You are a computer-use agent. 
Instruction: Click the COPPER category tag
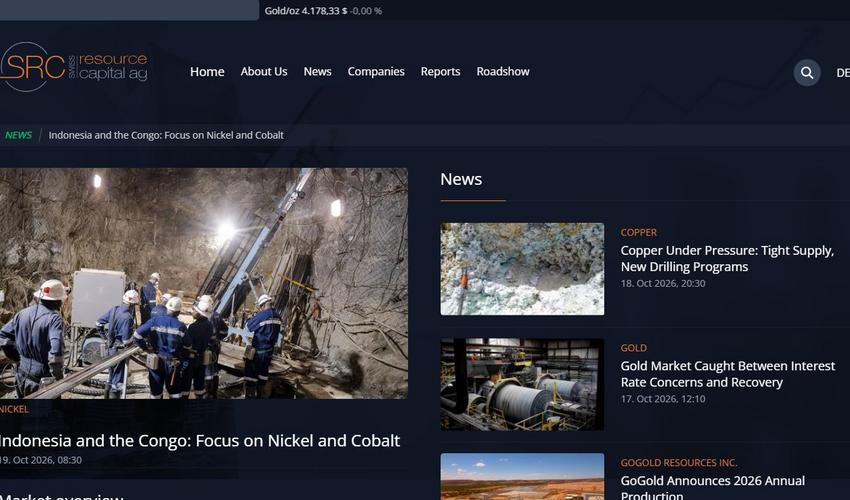pyautogui.click(x=639, y=232)
